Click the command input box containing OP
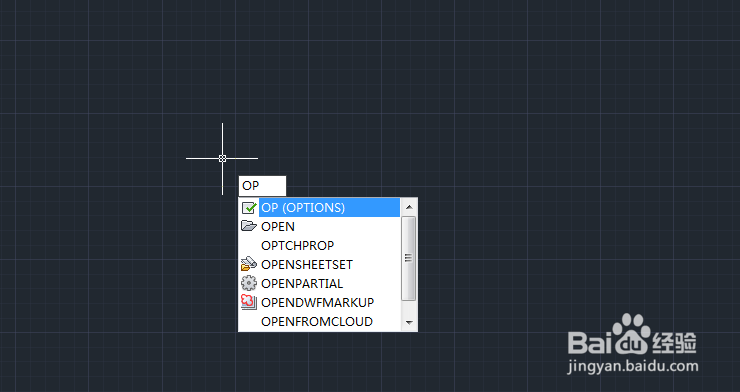The width and height of the screenshot is (740, 392). 262,186
